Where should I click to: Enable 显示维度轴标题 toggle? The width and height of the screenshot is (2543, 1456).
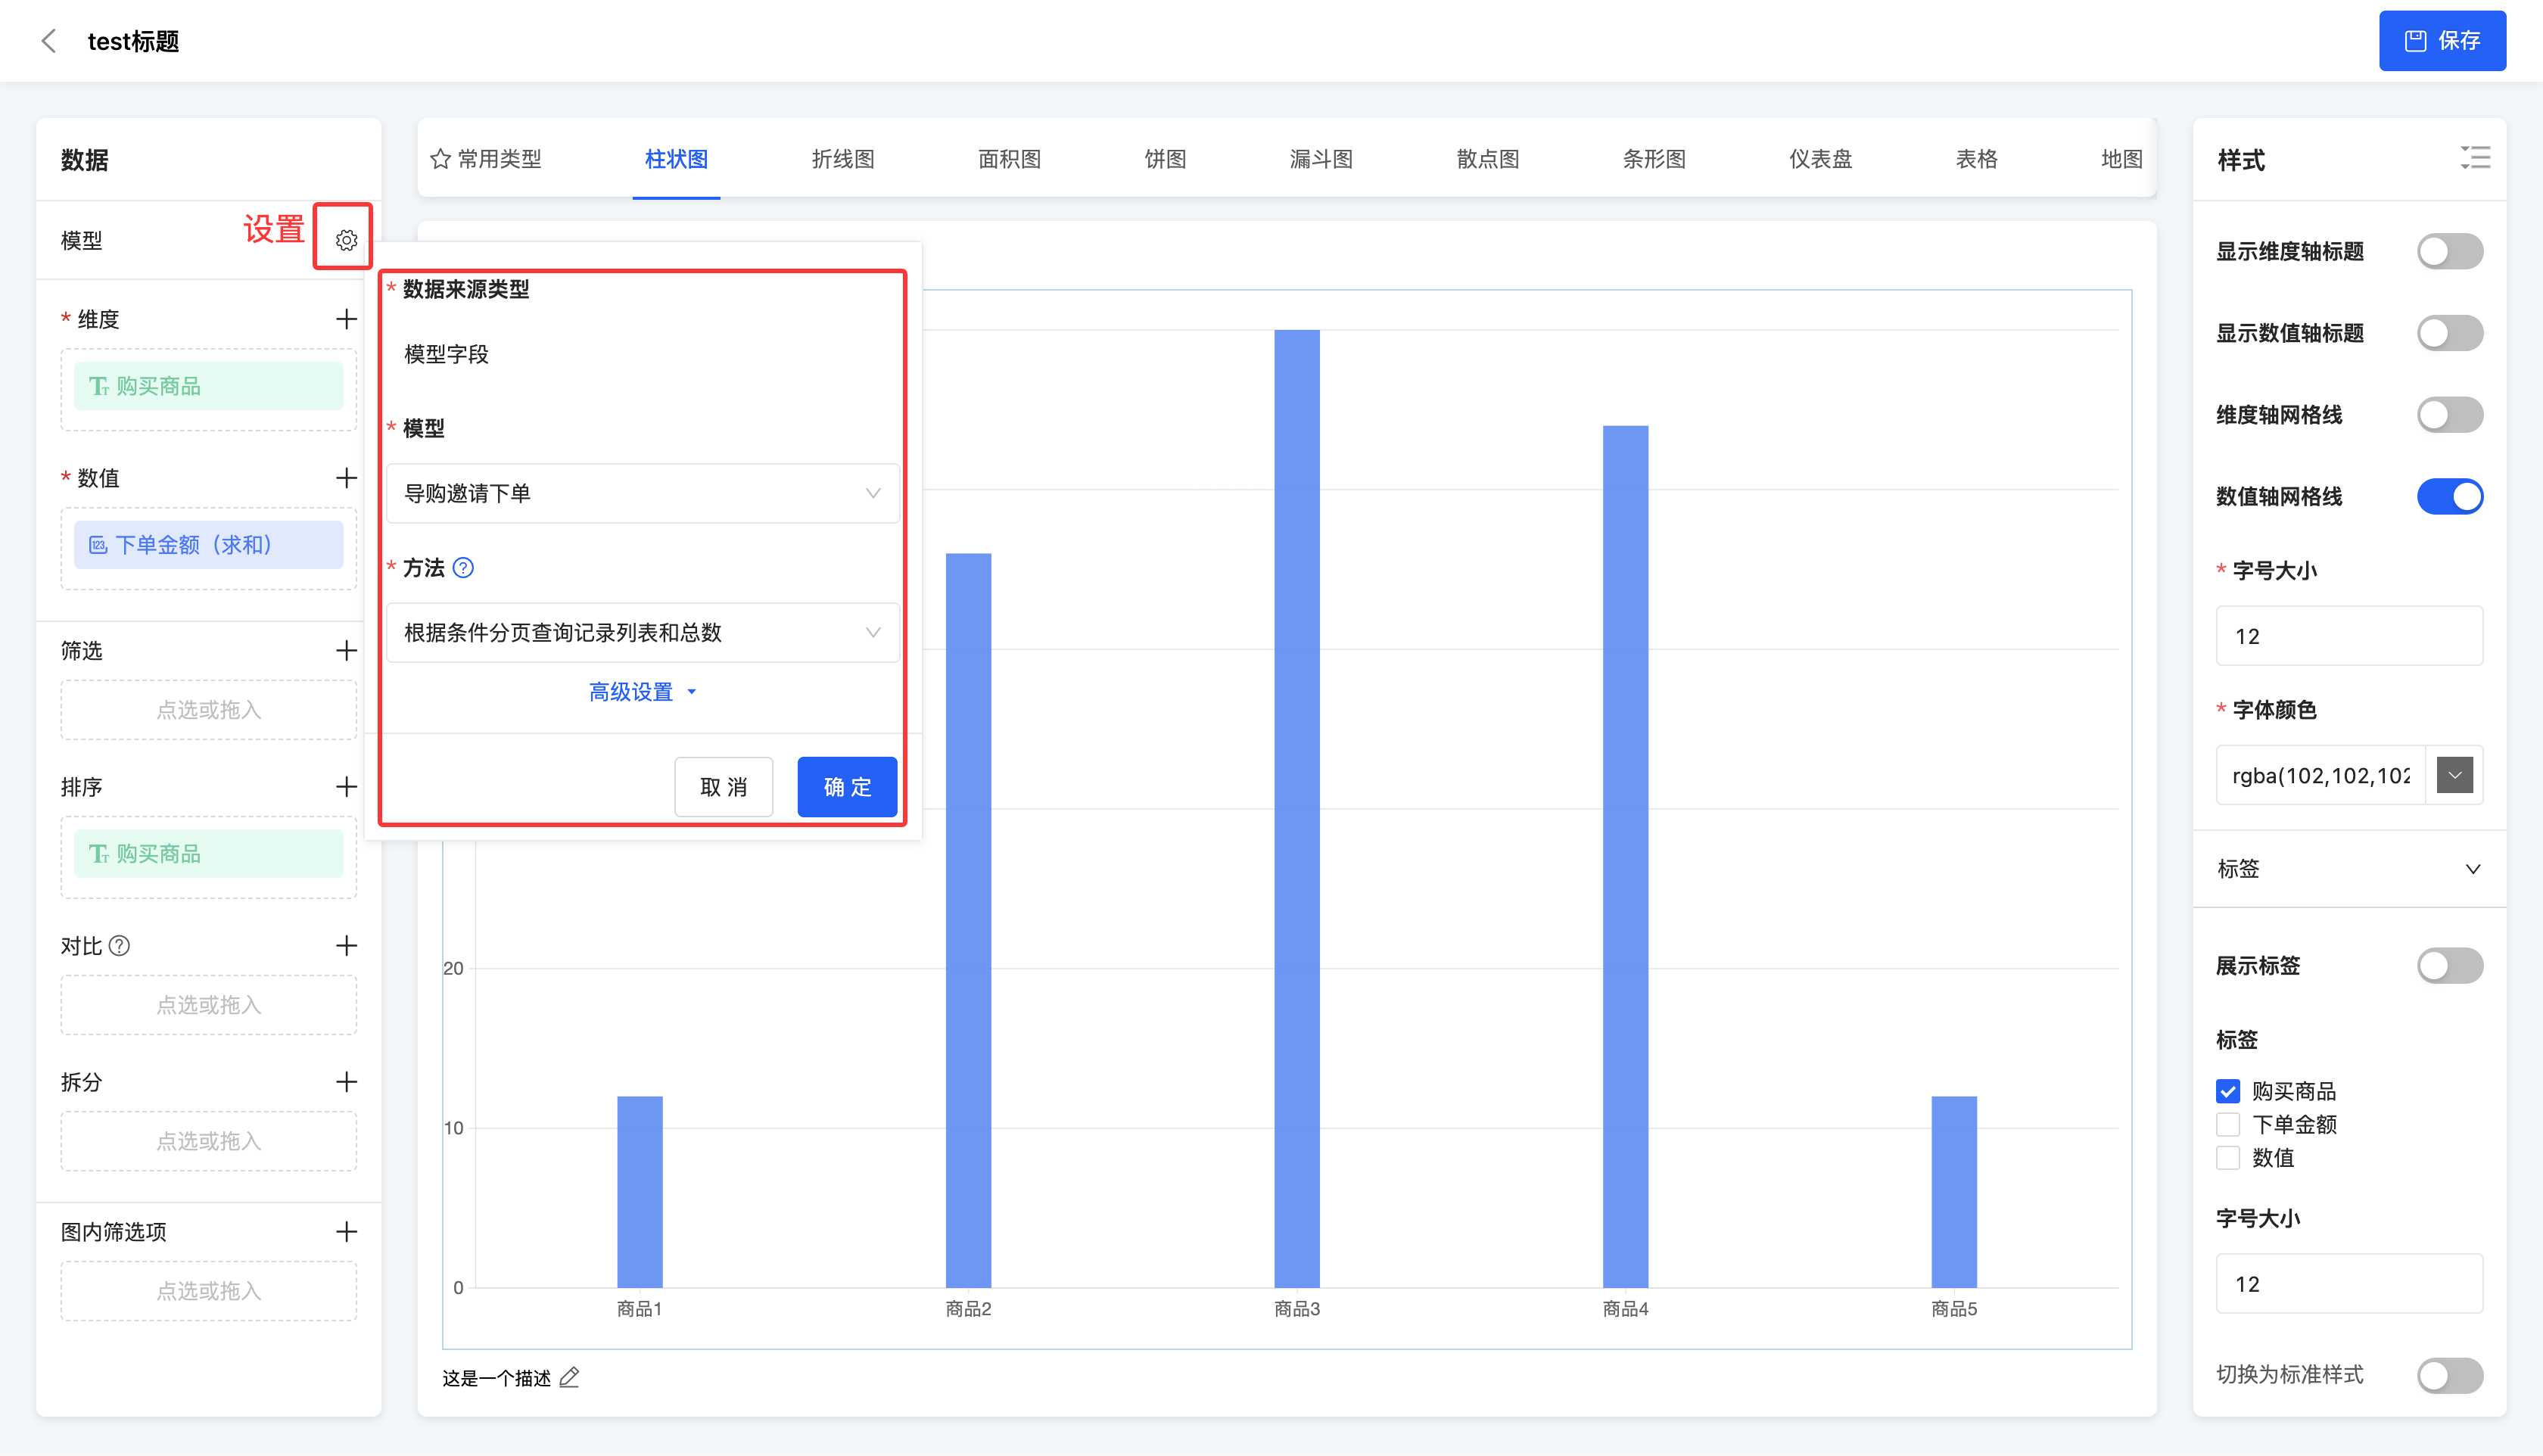(x=2449, y=251)
